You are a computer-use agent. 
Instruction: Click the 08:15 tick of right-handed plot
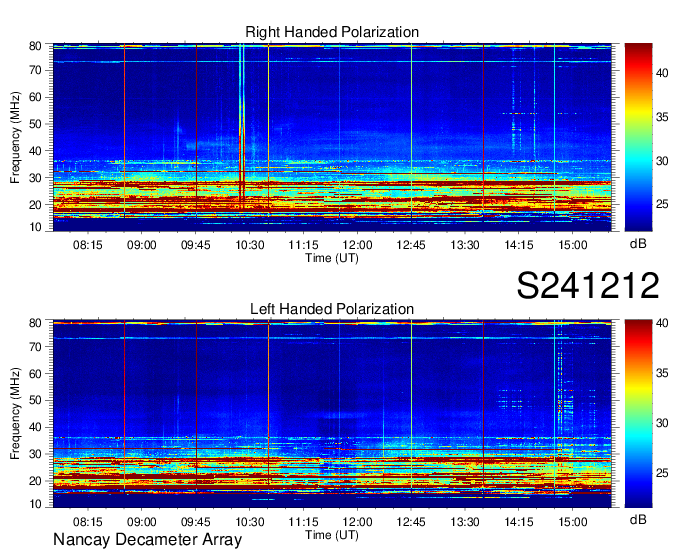(88, 245)
